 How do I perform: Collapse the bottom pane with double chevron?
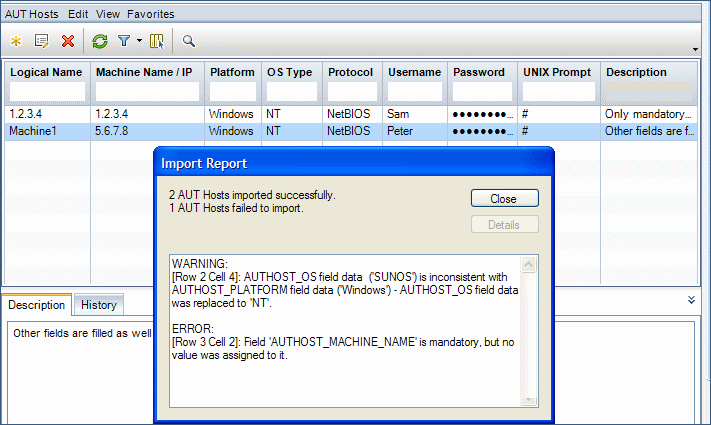tap(691, 299)
